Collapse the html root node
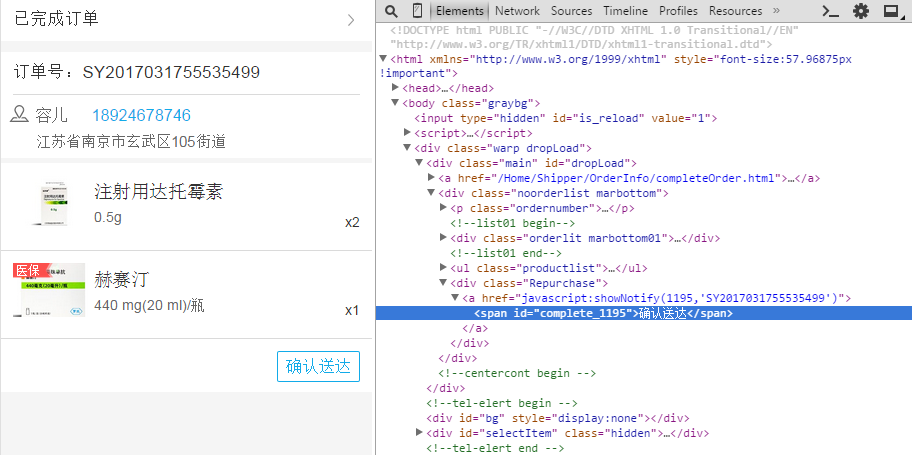The height and width of the screenshot is (455, 912). (383, 58)
